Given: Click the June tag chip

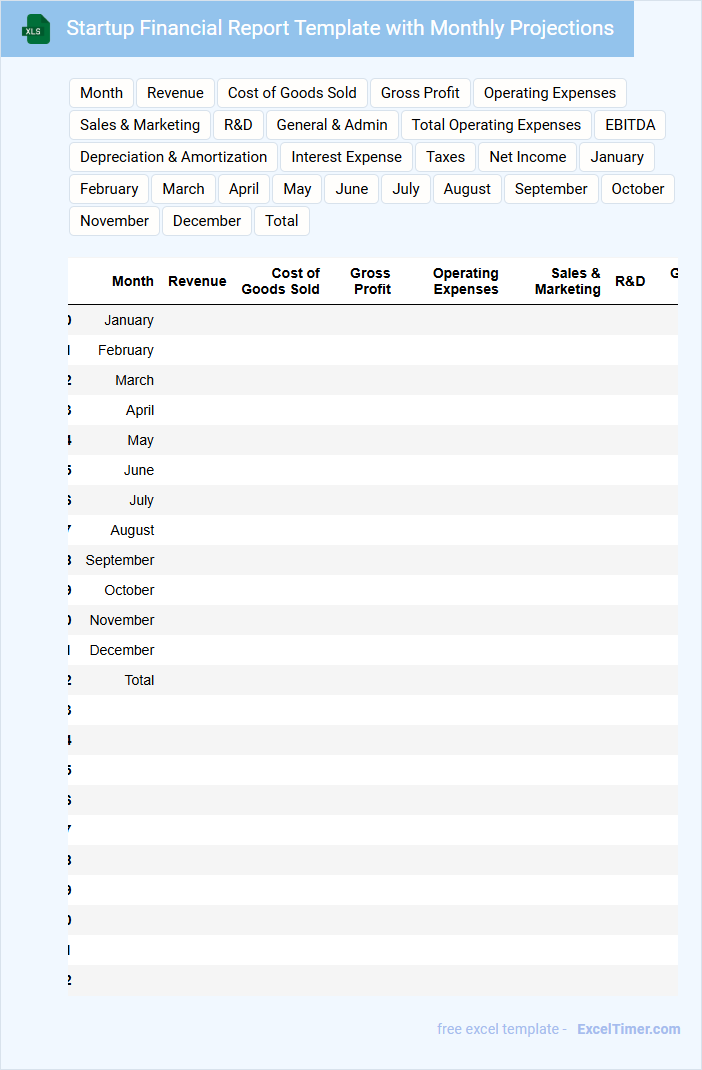Looking at the screenshot, I should (351, 189).
